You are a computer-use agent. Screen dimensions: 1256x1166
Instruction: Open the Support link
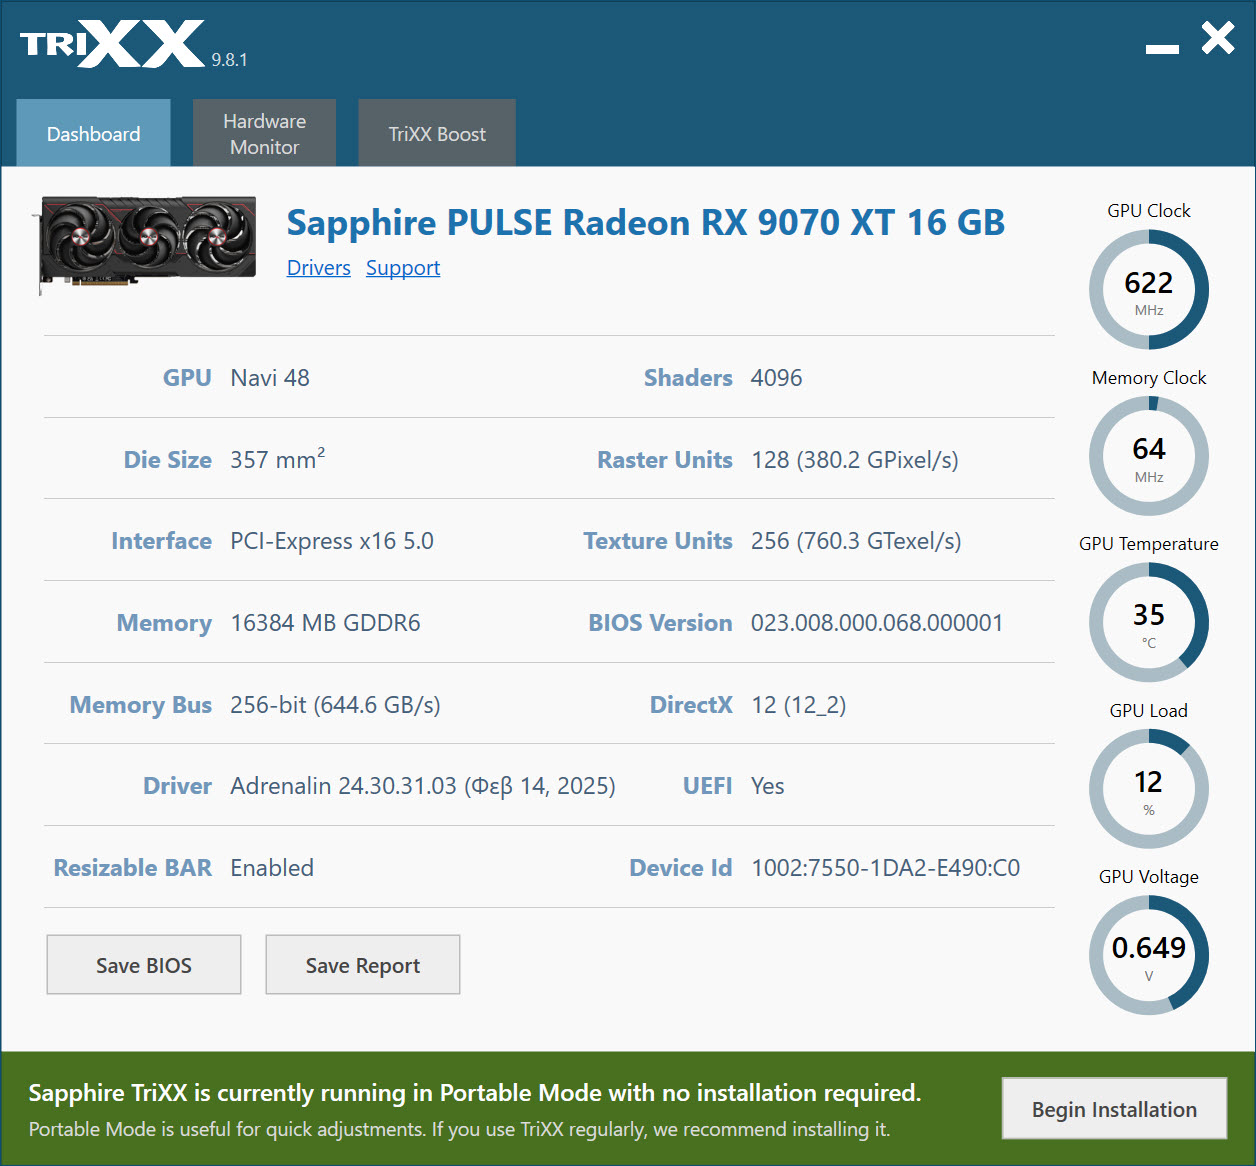pos(403,268)
